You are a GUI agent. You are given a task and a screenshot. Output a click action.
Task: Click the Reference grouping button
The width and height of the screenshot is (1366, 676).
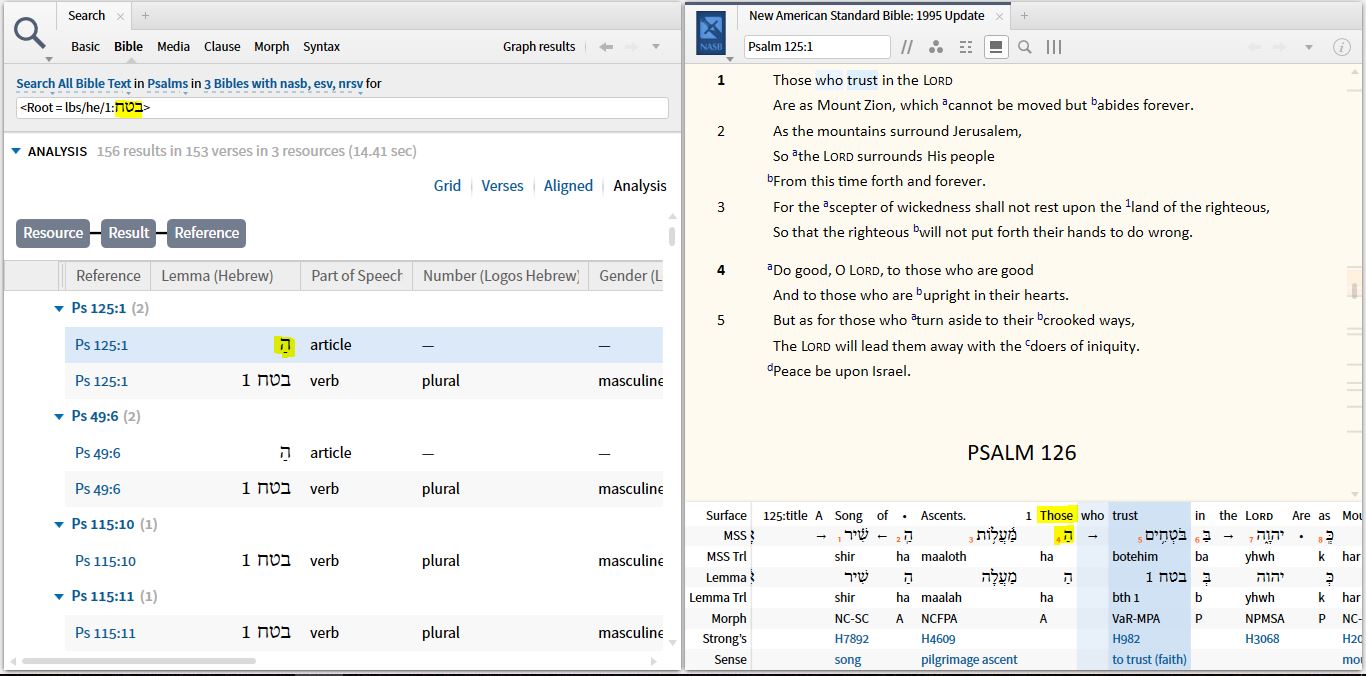pyautogui.click(x=206, y=233)
